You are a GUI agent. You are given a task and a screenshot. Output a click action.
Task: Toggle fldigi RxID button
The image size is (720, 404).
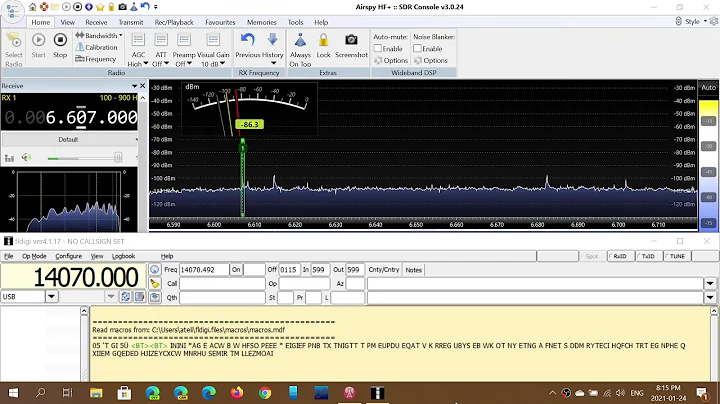pos(620,256)
